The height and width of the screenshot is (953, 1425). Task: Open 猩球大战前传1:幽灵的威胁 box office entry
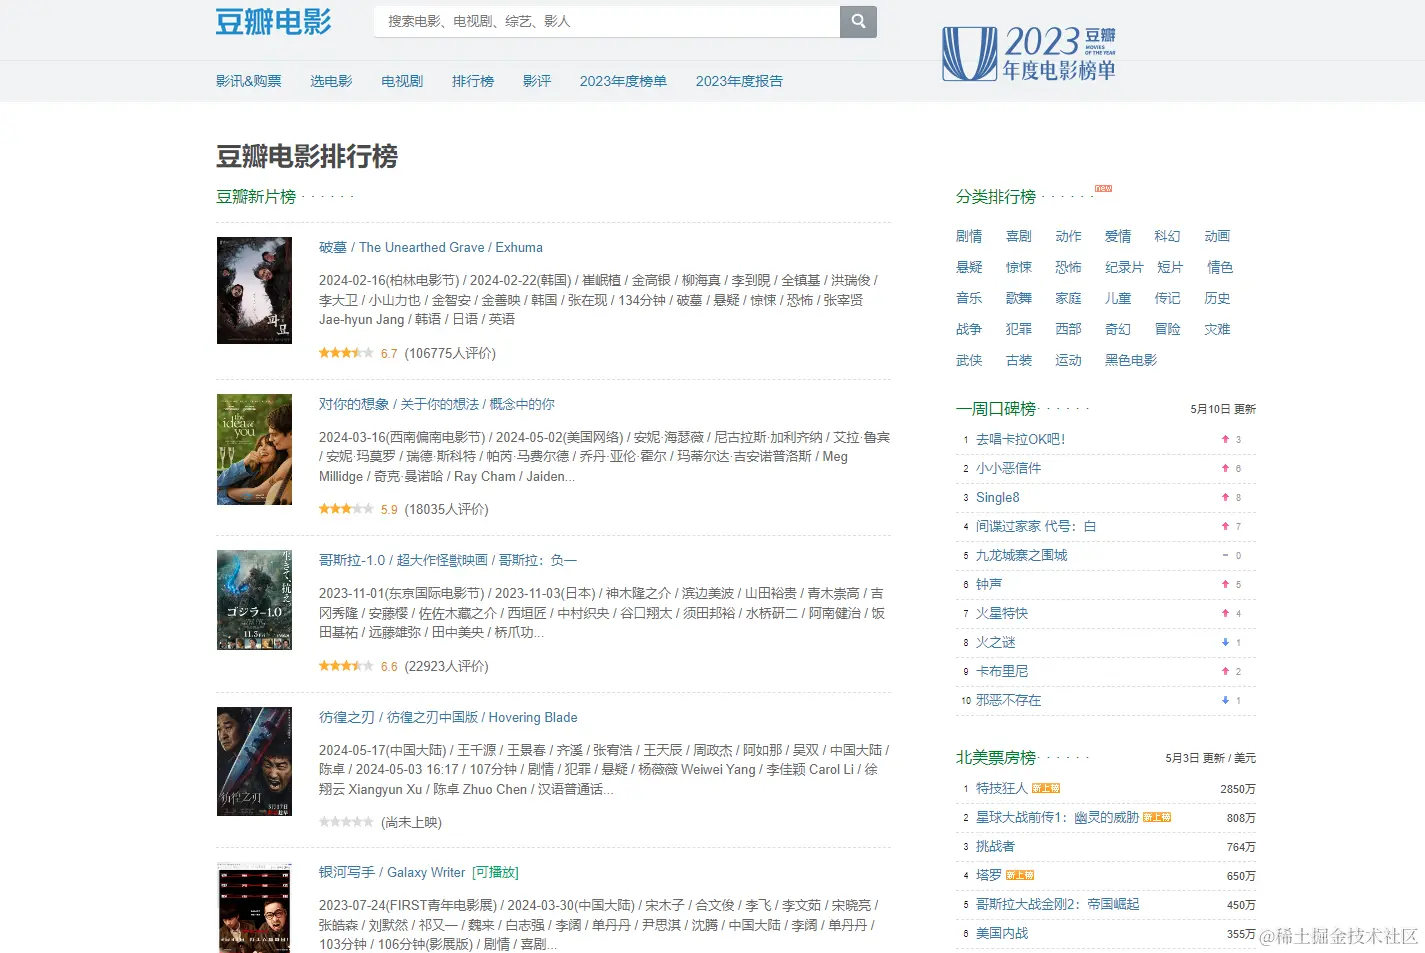1057,817
